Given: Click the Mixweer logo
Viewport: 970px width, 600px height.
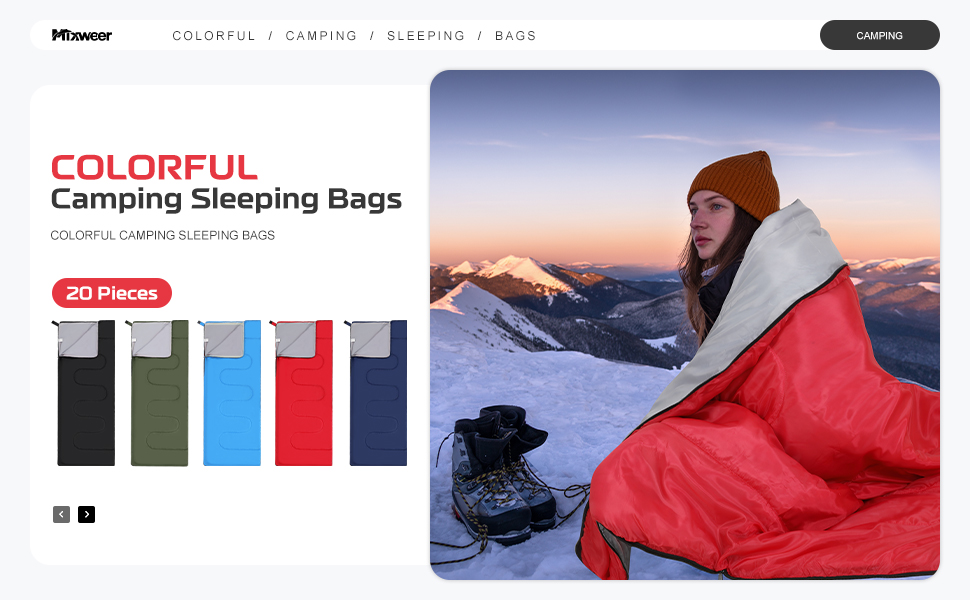Looking at the screenshot, I should (x=82, y=35).
